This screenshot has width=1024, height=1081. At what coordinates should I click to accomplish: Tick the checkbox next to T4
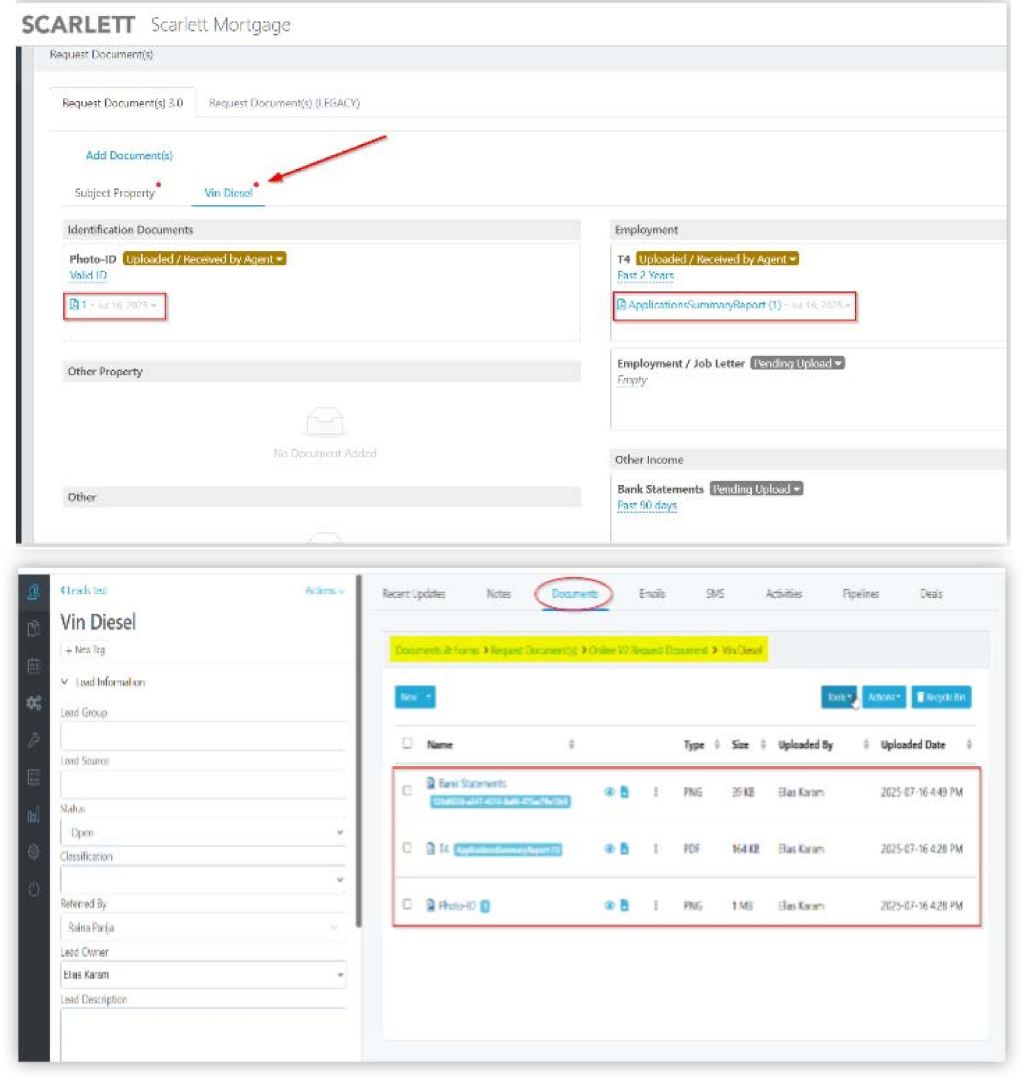point(407,848)
